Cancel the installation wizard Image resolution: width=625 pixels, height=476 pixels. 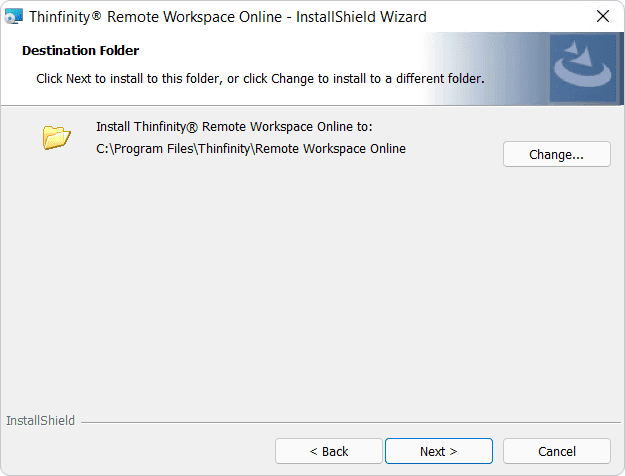[x=556, y=451]
